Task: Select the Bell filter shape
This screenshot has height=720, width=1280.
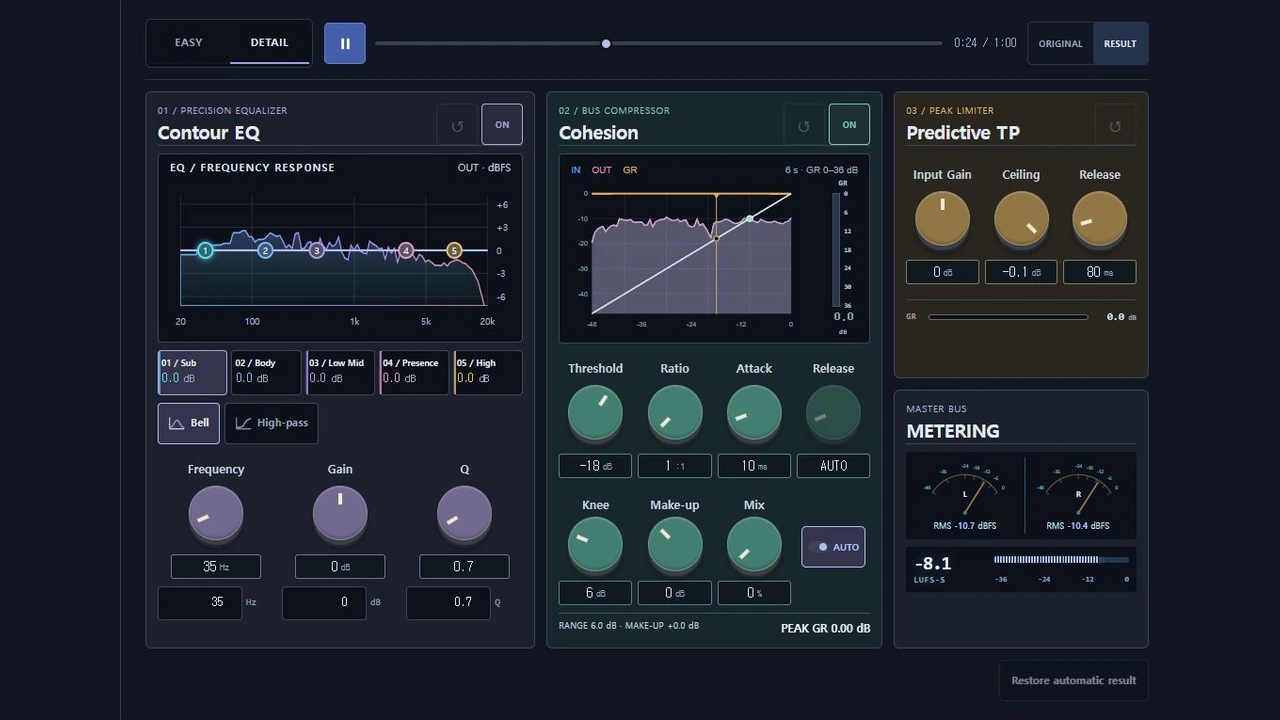Action: (189, 423)
